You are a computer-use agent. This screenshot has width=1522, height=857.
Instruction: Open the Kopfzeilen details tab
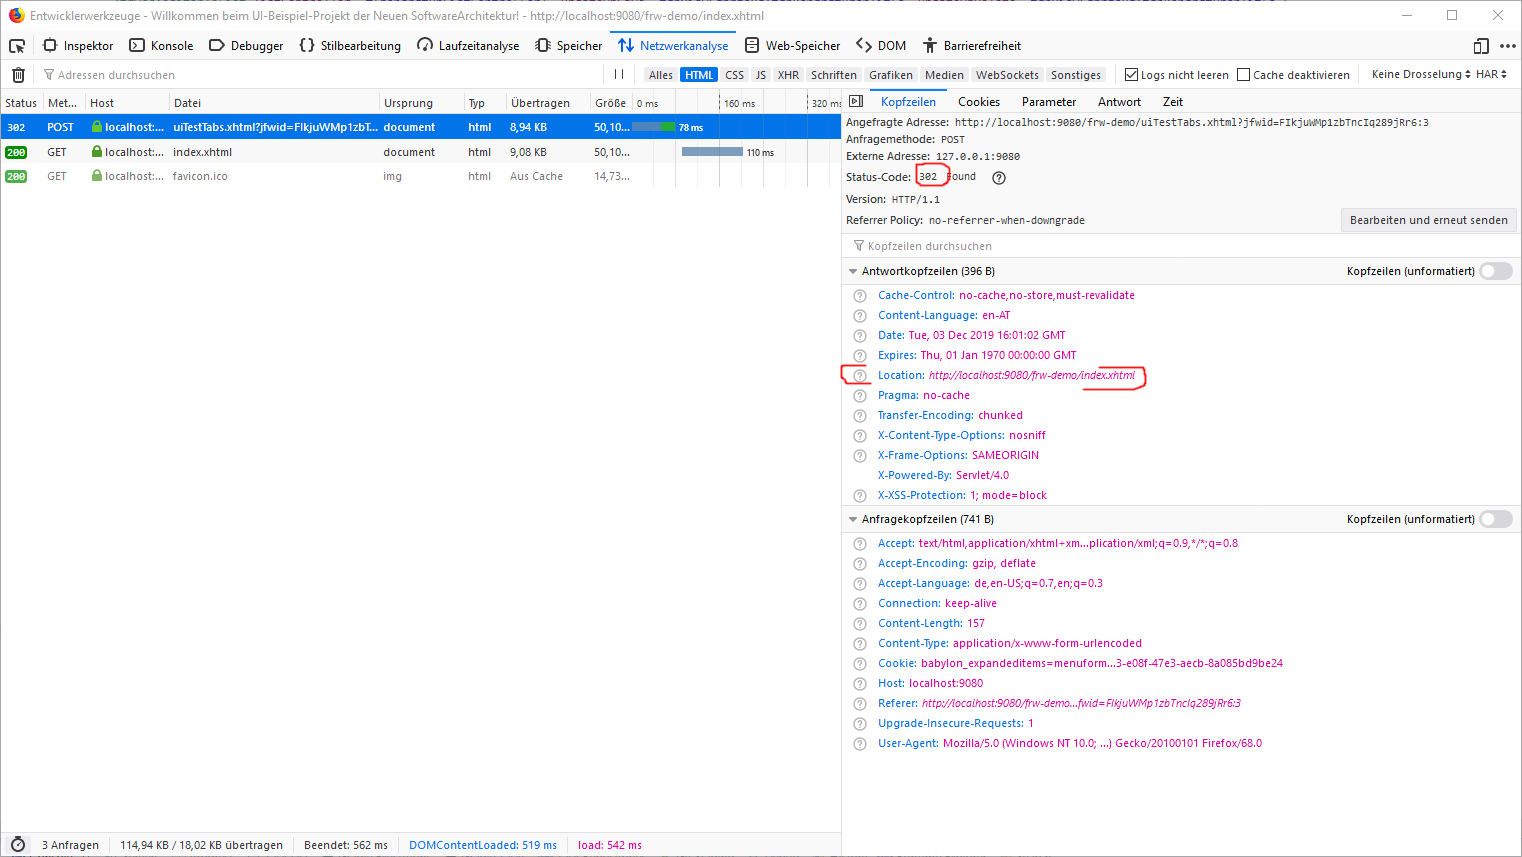click(908, 102)
